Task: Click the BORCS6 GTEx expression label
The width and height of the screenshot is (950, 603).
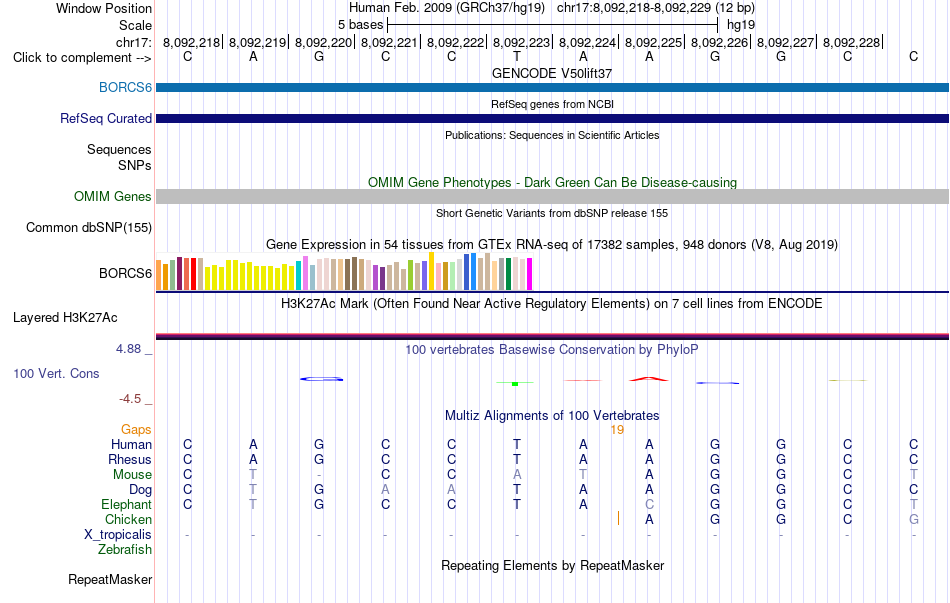Action: (125, 273)
